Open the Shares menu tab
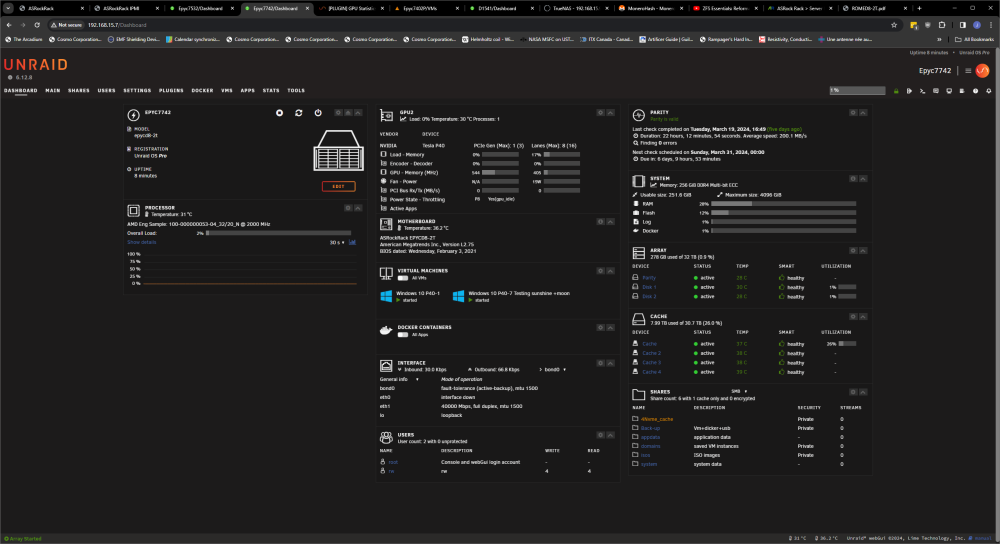 [x=79, y=91]
